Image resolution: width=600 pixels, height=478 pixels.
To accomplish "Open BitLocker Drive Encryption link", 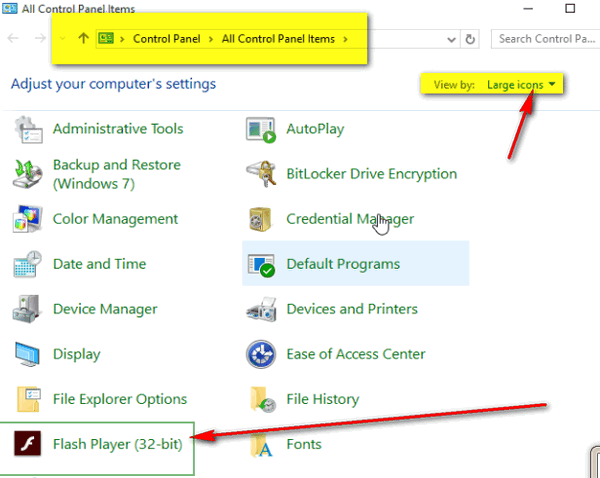I will coord(372,174).
